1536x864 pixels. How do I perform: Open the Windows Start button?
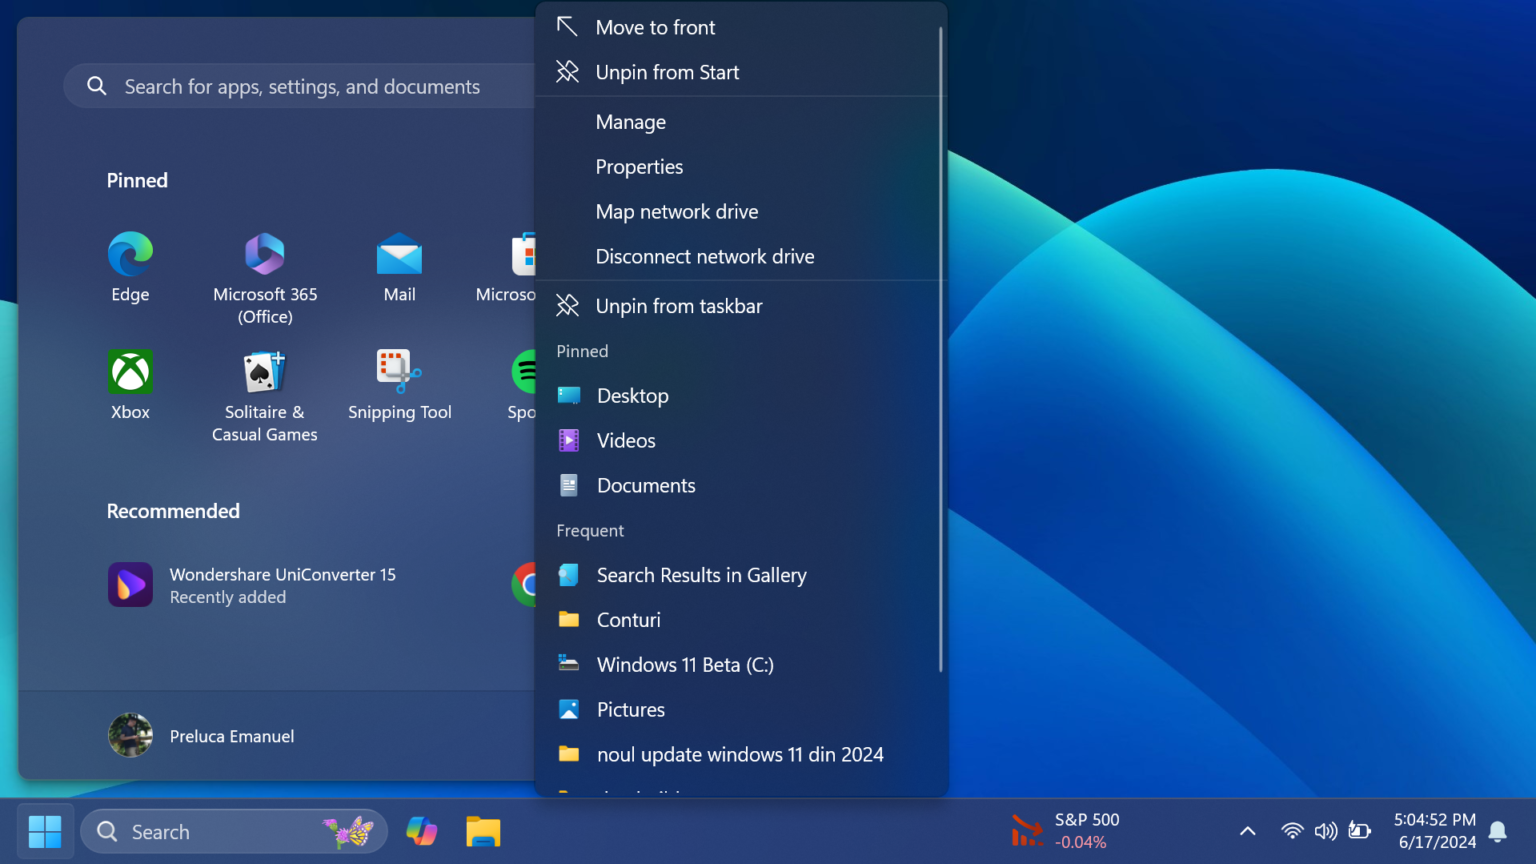(x=44, y=831)
